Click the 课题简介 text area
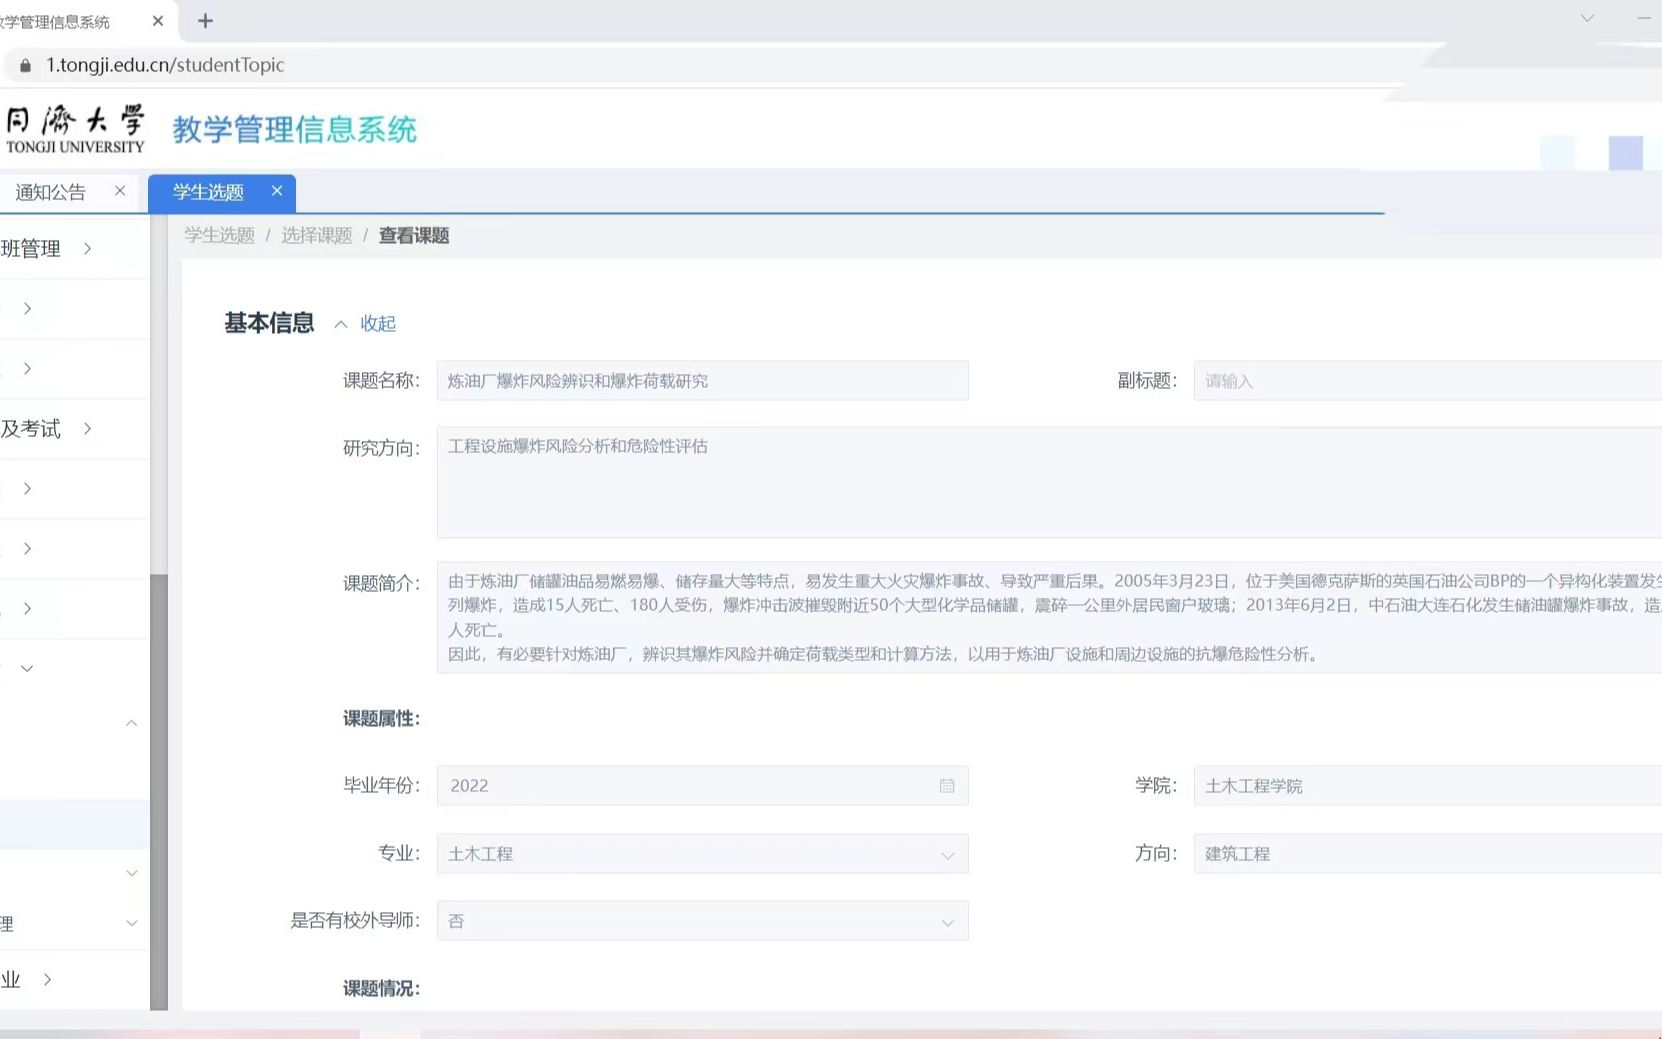The image size is (1662, 1039). tap(1050, 618)
